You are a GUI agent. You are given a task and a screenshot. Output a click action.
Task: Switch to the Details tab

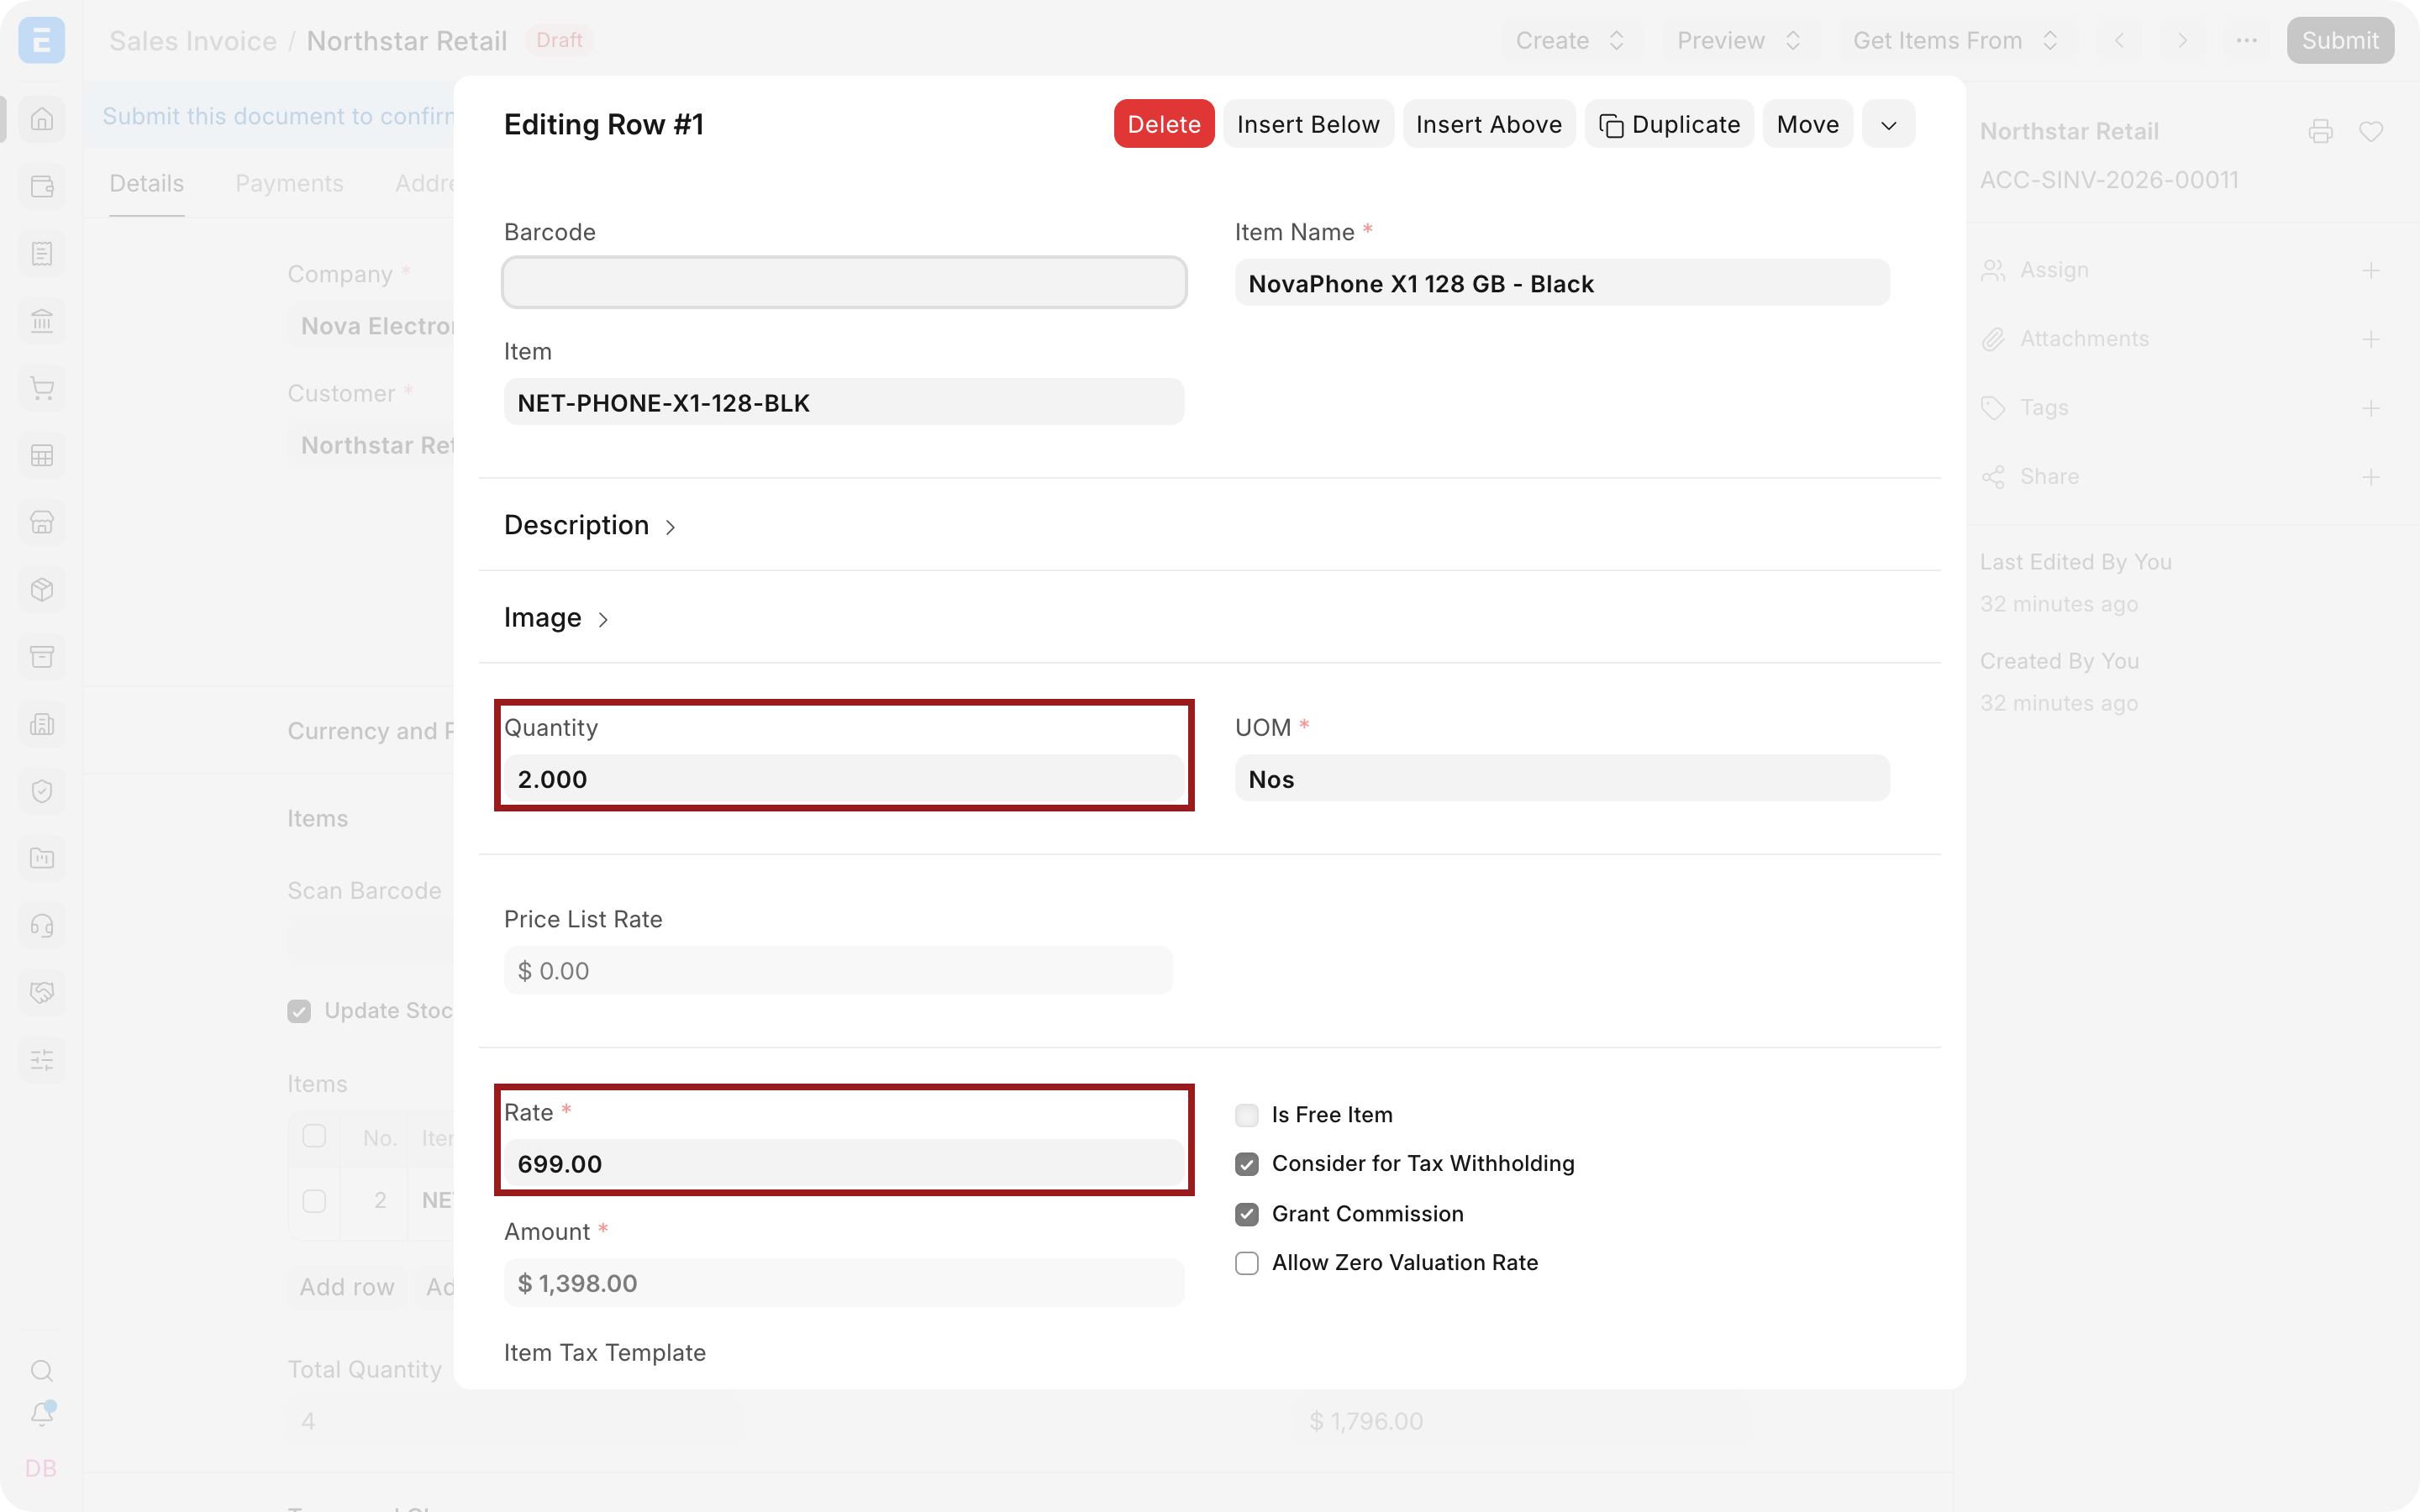point(146,183)
